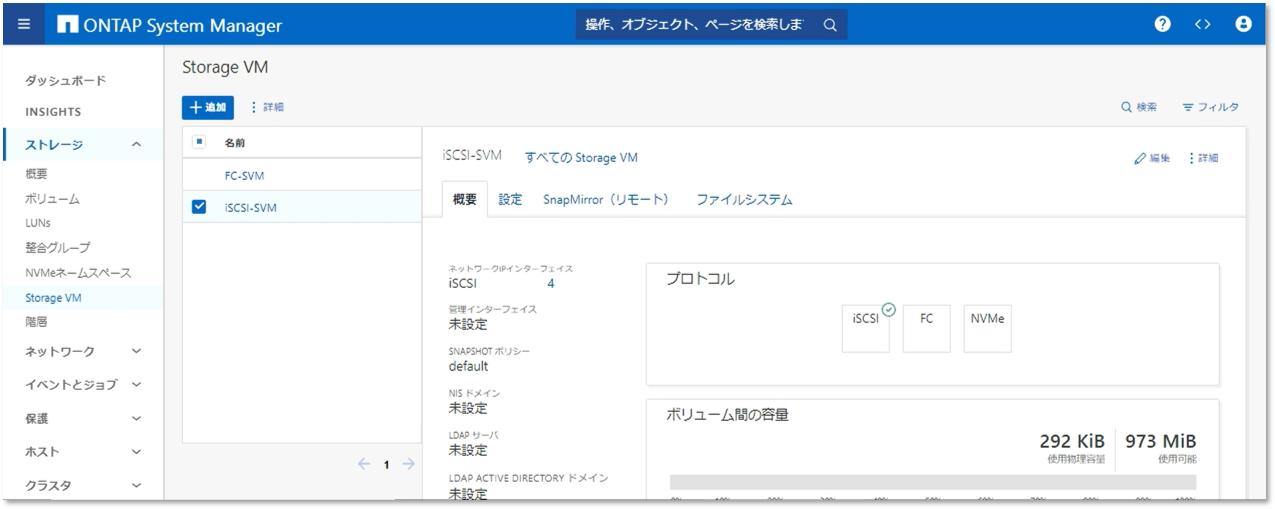Screen dimensions: 1275x509
Task: Go to previous page arrow in pagination
Action: [364, 464]
